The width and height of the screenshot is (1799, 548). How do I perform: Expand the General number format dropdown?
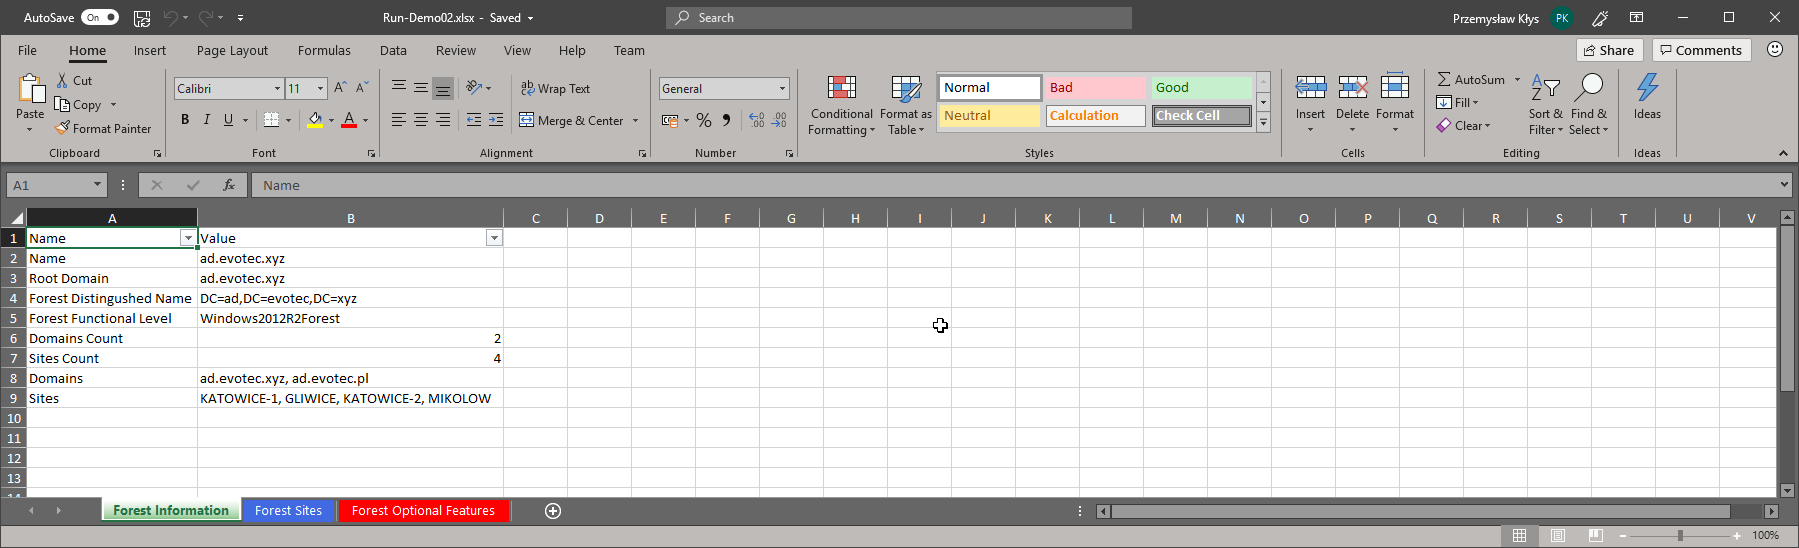coord(782,89)
